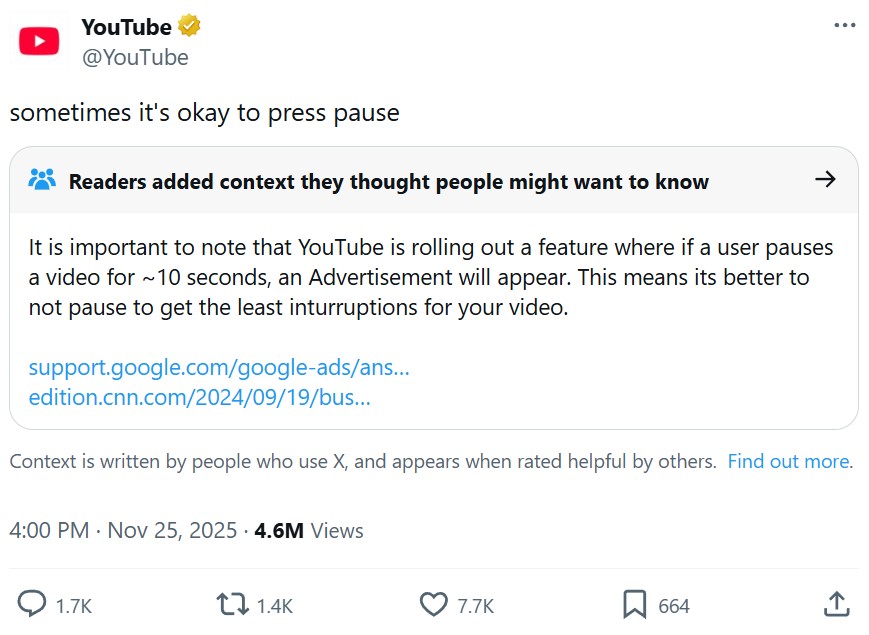Open the support.google.com link

(x=220, y=368)
